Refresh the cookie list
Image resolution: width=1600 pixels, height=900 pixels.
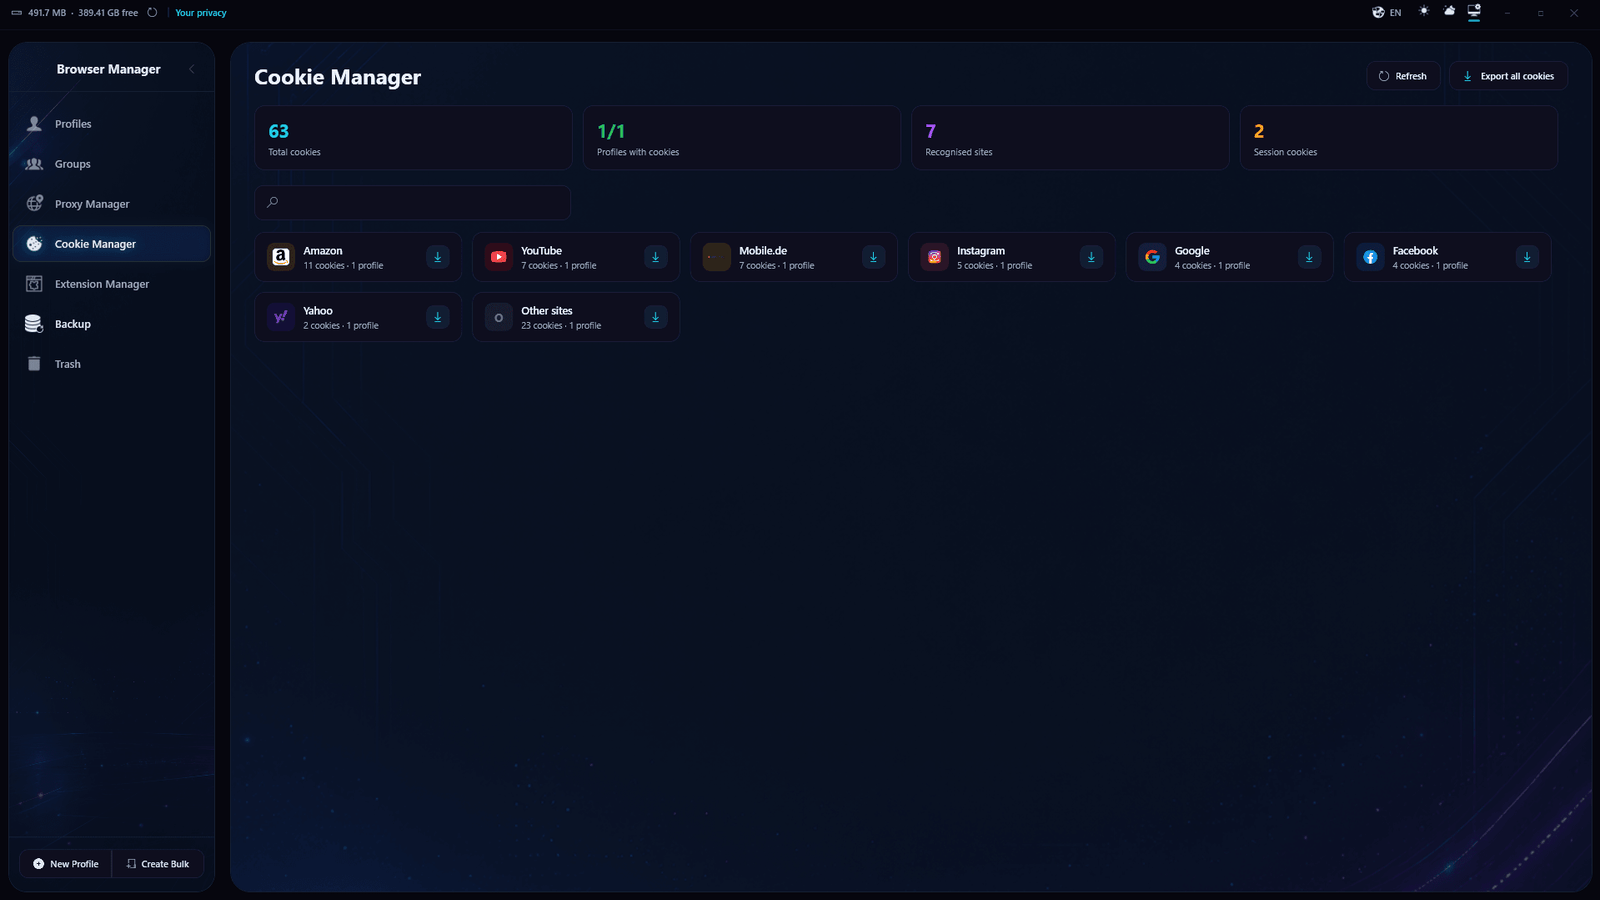[1403, 76]
